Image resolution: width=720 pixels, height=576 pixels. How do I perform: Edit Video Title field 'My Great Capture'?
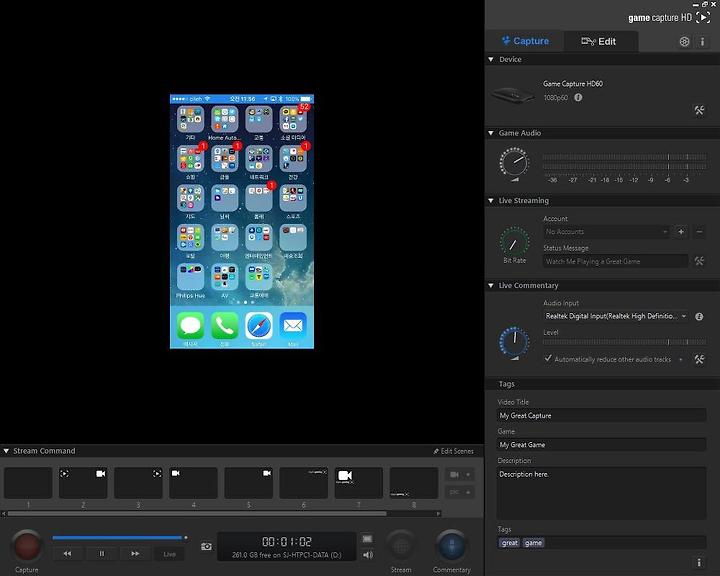[602, 415]
